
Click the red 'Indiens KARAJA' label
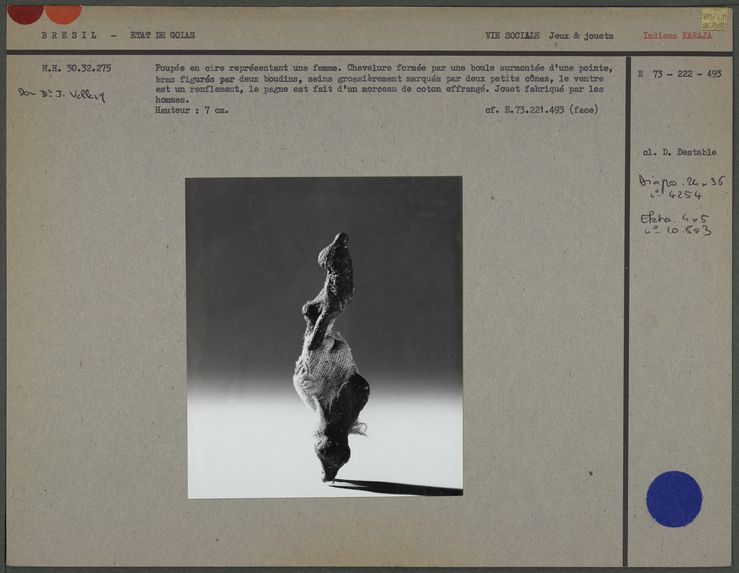pos(676,35)
